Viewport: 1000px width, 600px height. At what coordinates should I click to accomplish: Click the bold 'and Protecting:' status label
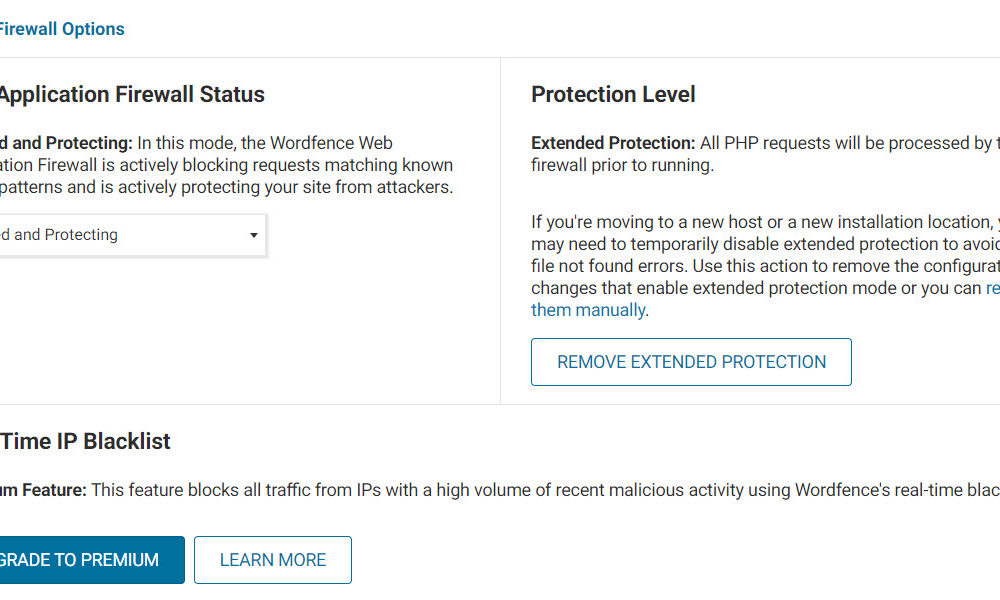(66, 143)
